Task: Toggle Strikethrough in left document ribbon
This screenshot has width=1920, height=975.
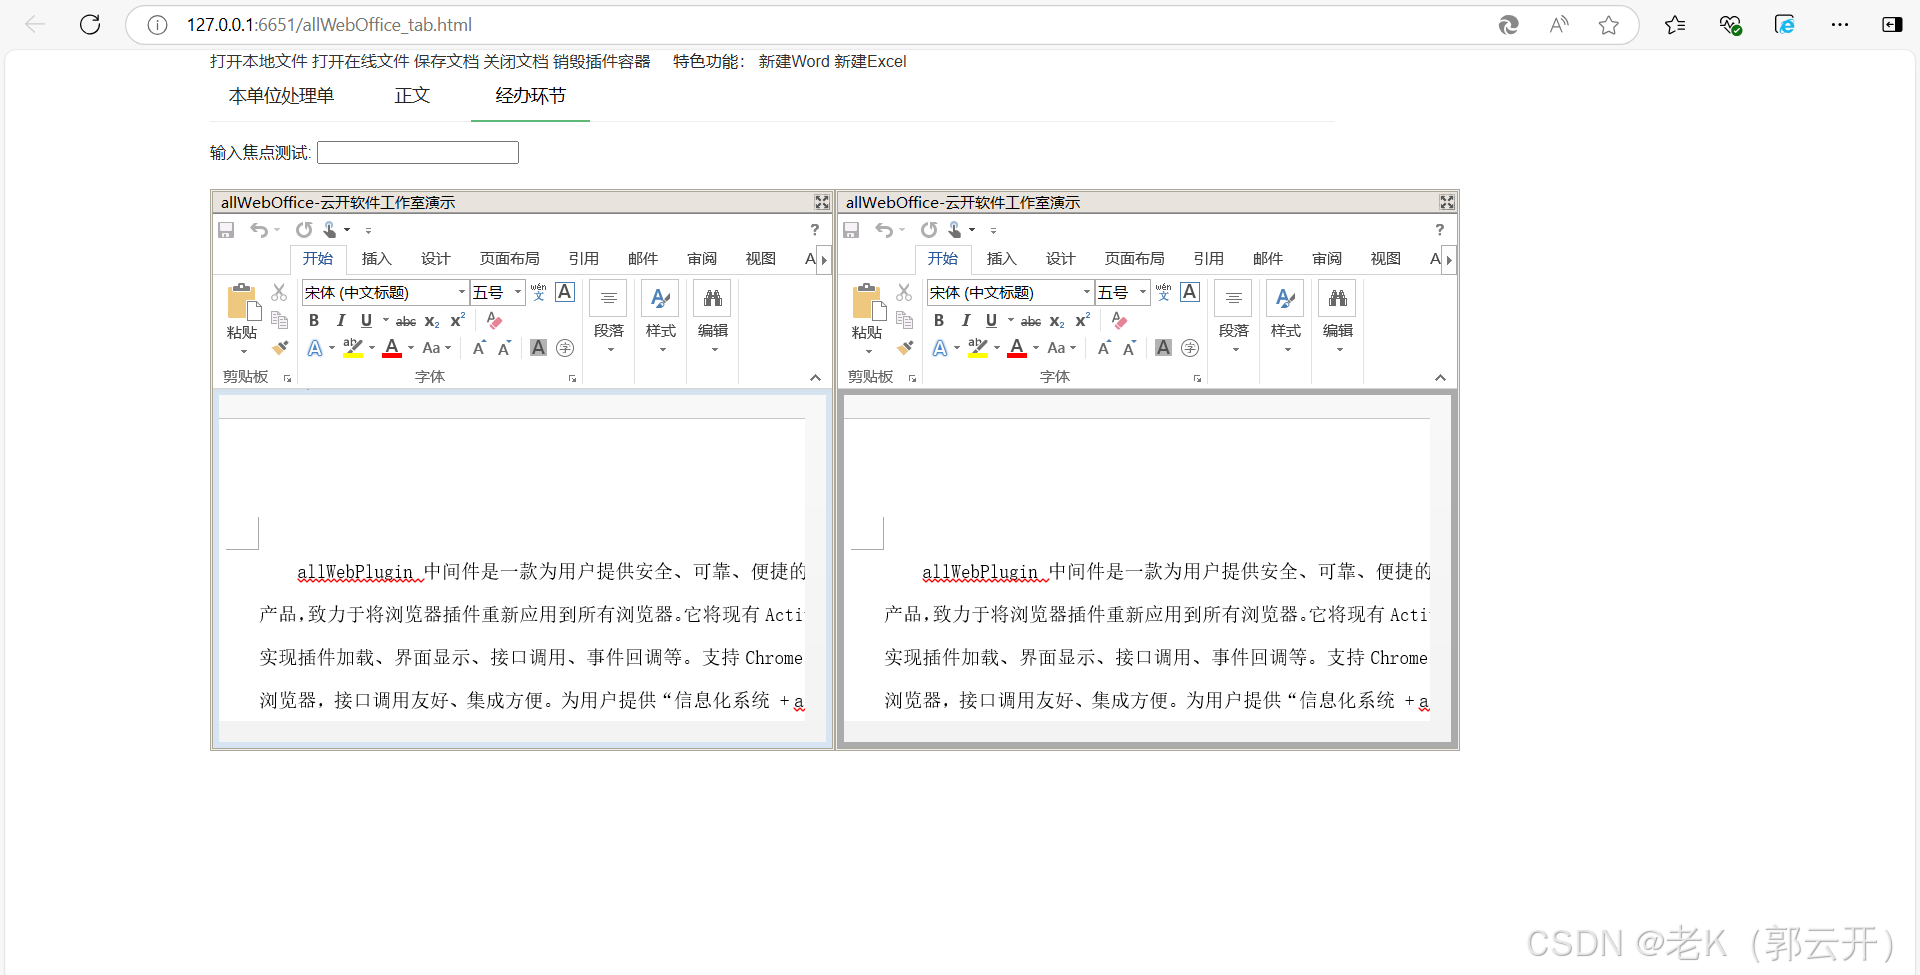Action: tap(406, 320)
